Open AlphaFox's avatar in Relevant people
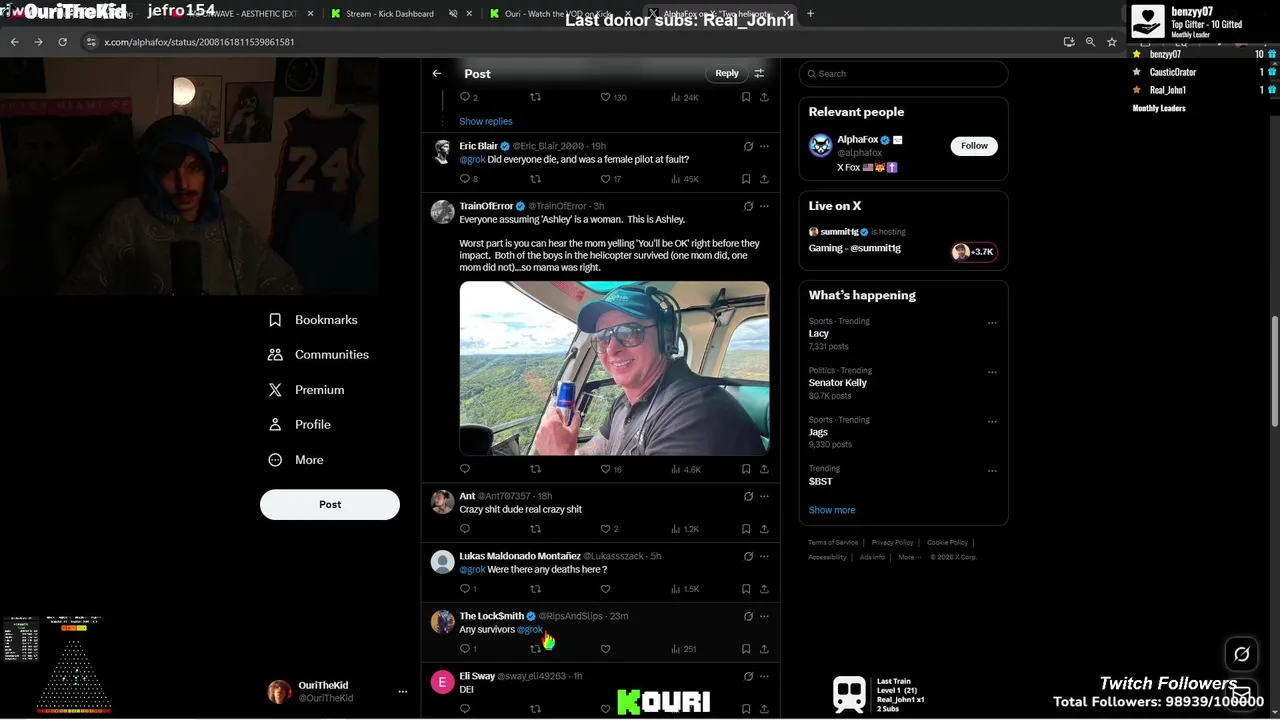 (x=820, y=146)
